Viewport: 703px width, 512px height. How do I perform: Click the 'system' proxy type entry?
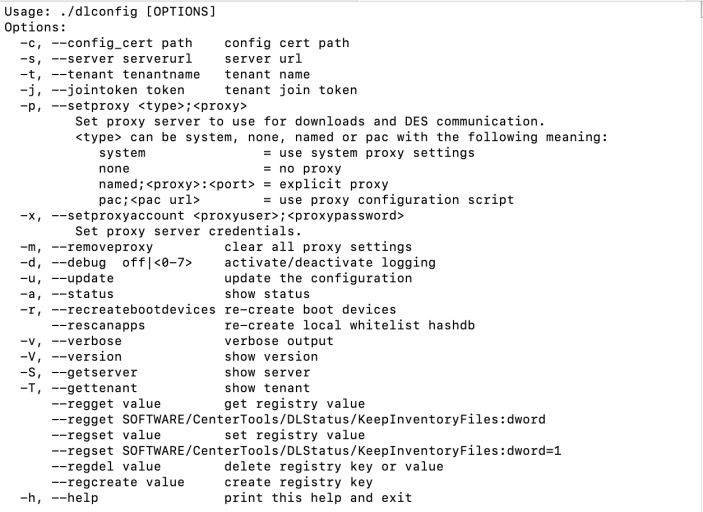coord(122,153)
